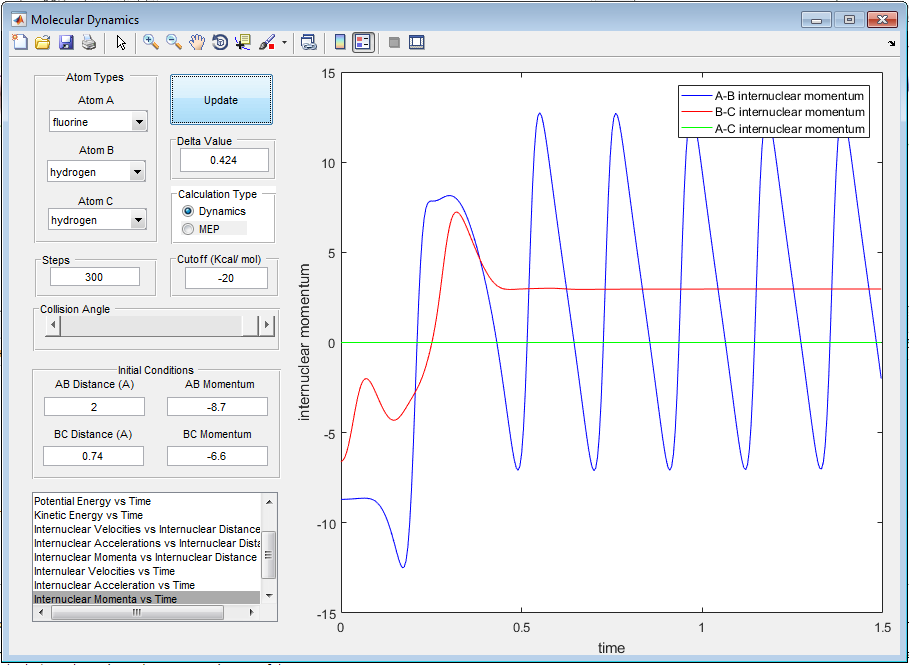Click the AB Momentum input field
This screenshot has height=665, width=909.
217,406
